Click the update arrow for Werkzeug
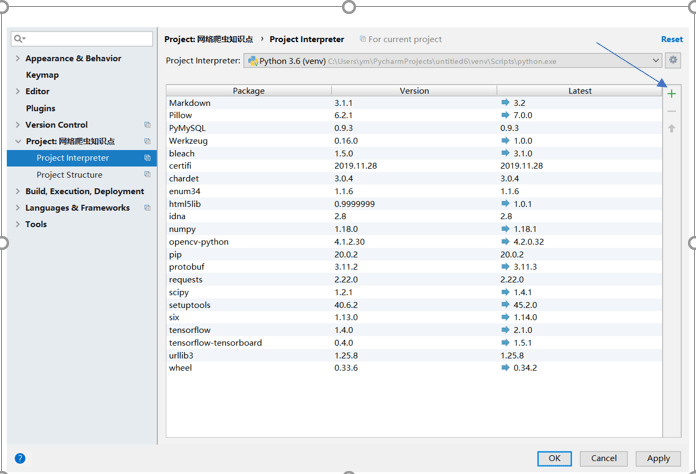Screen dimensions: 696x474 click(505, 141)
